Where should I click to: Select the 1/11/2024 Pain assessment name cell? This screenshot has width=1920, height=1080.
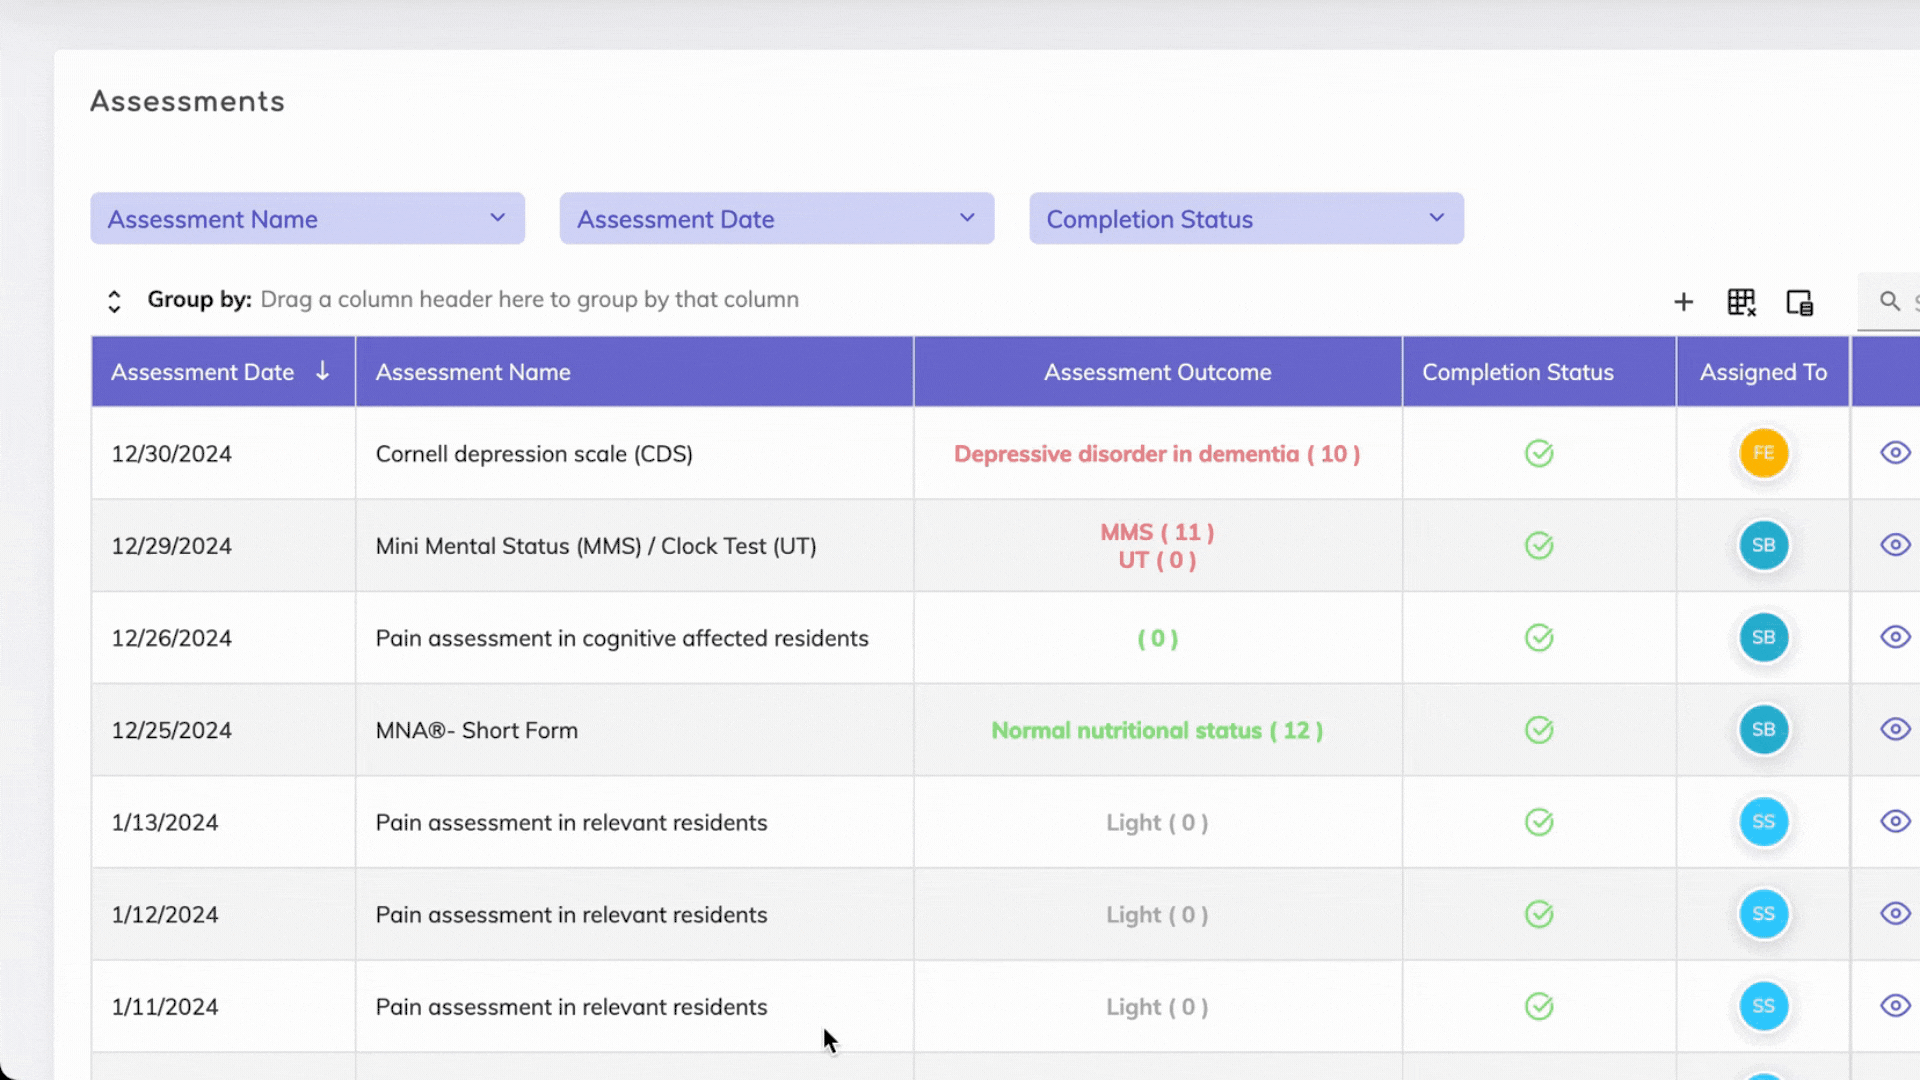tap(571, 1007)
